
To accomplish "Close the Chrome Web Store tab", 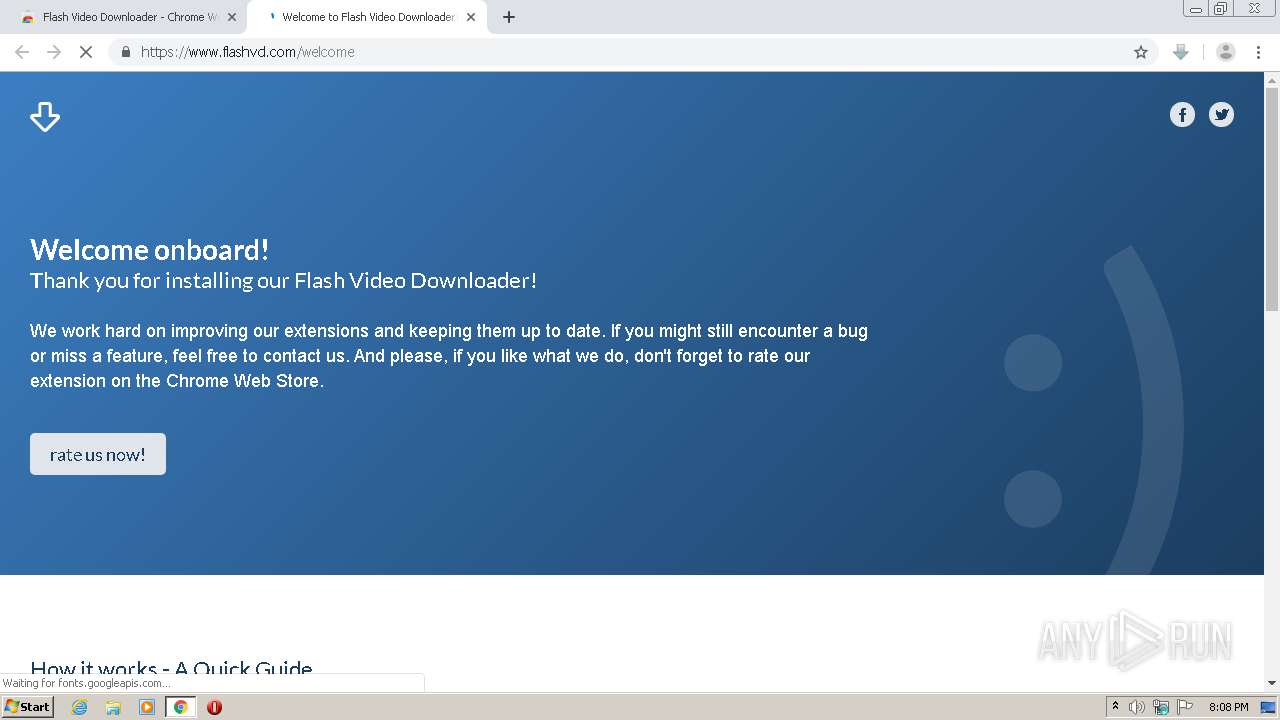I will click(x=232, y=17).
